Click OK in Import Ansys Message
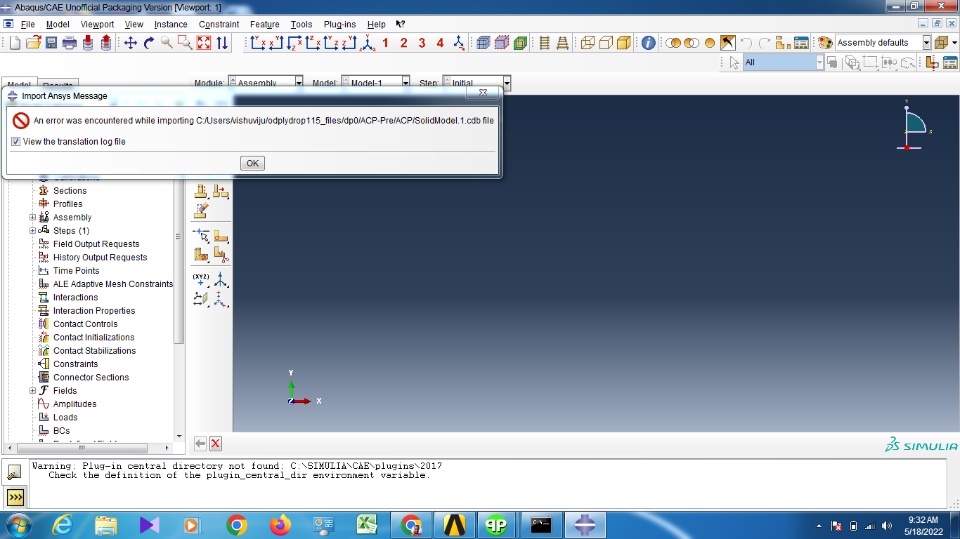 click(x=252, y=163)
